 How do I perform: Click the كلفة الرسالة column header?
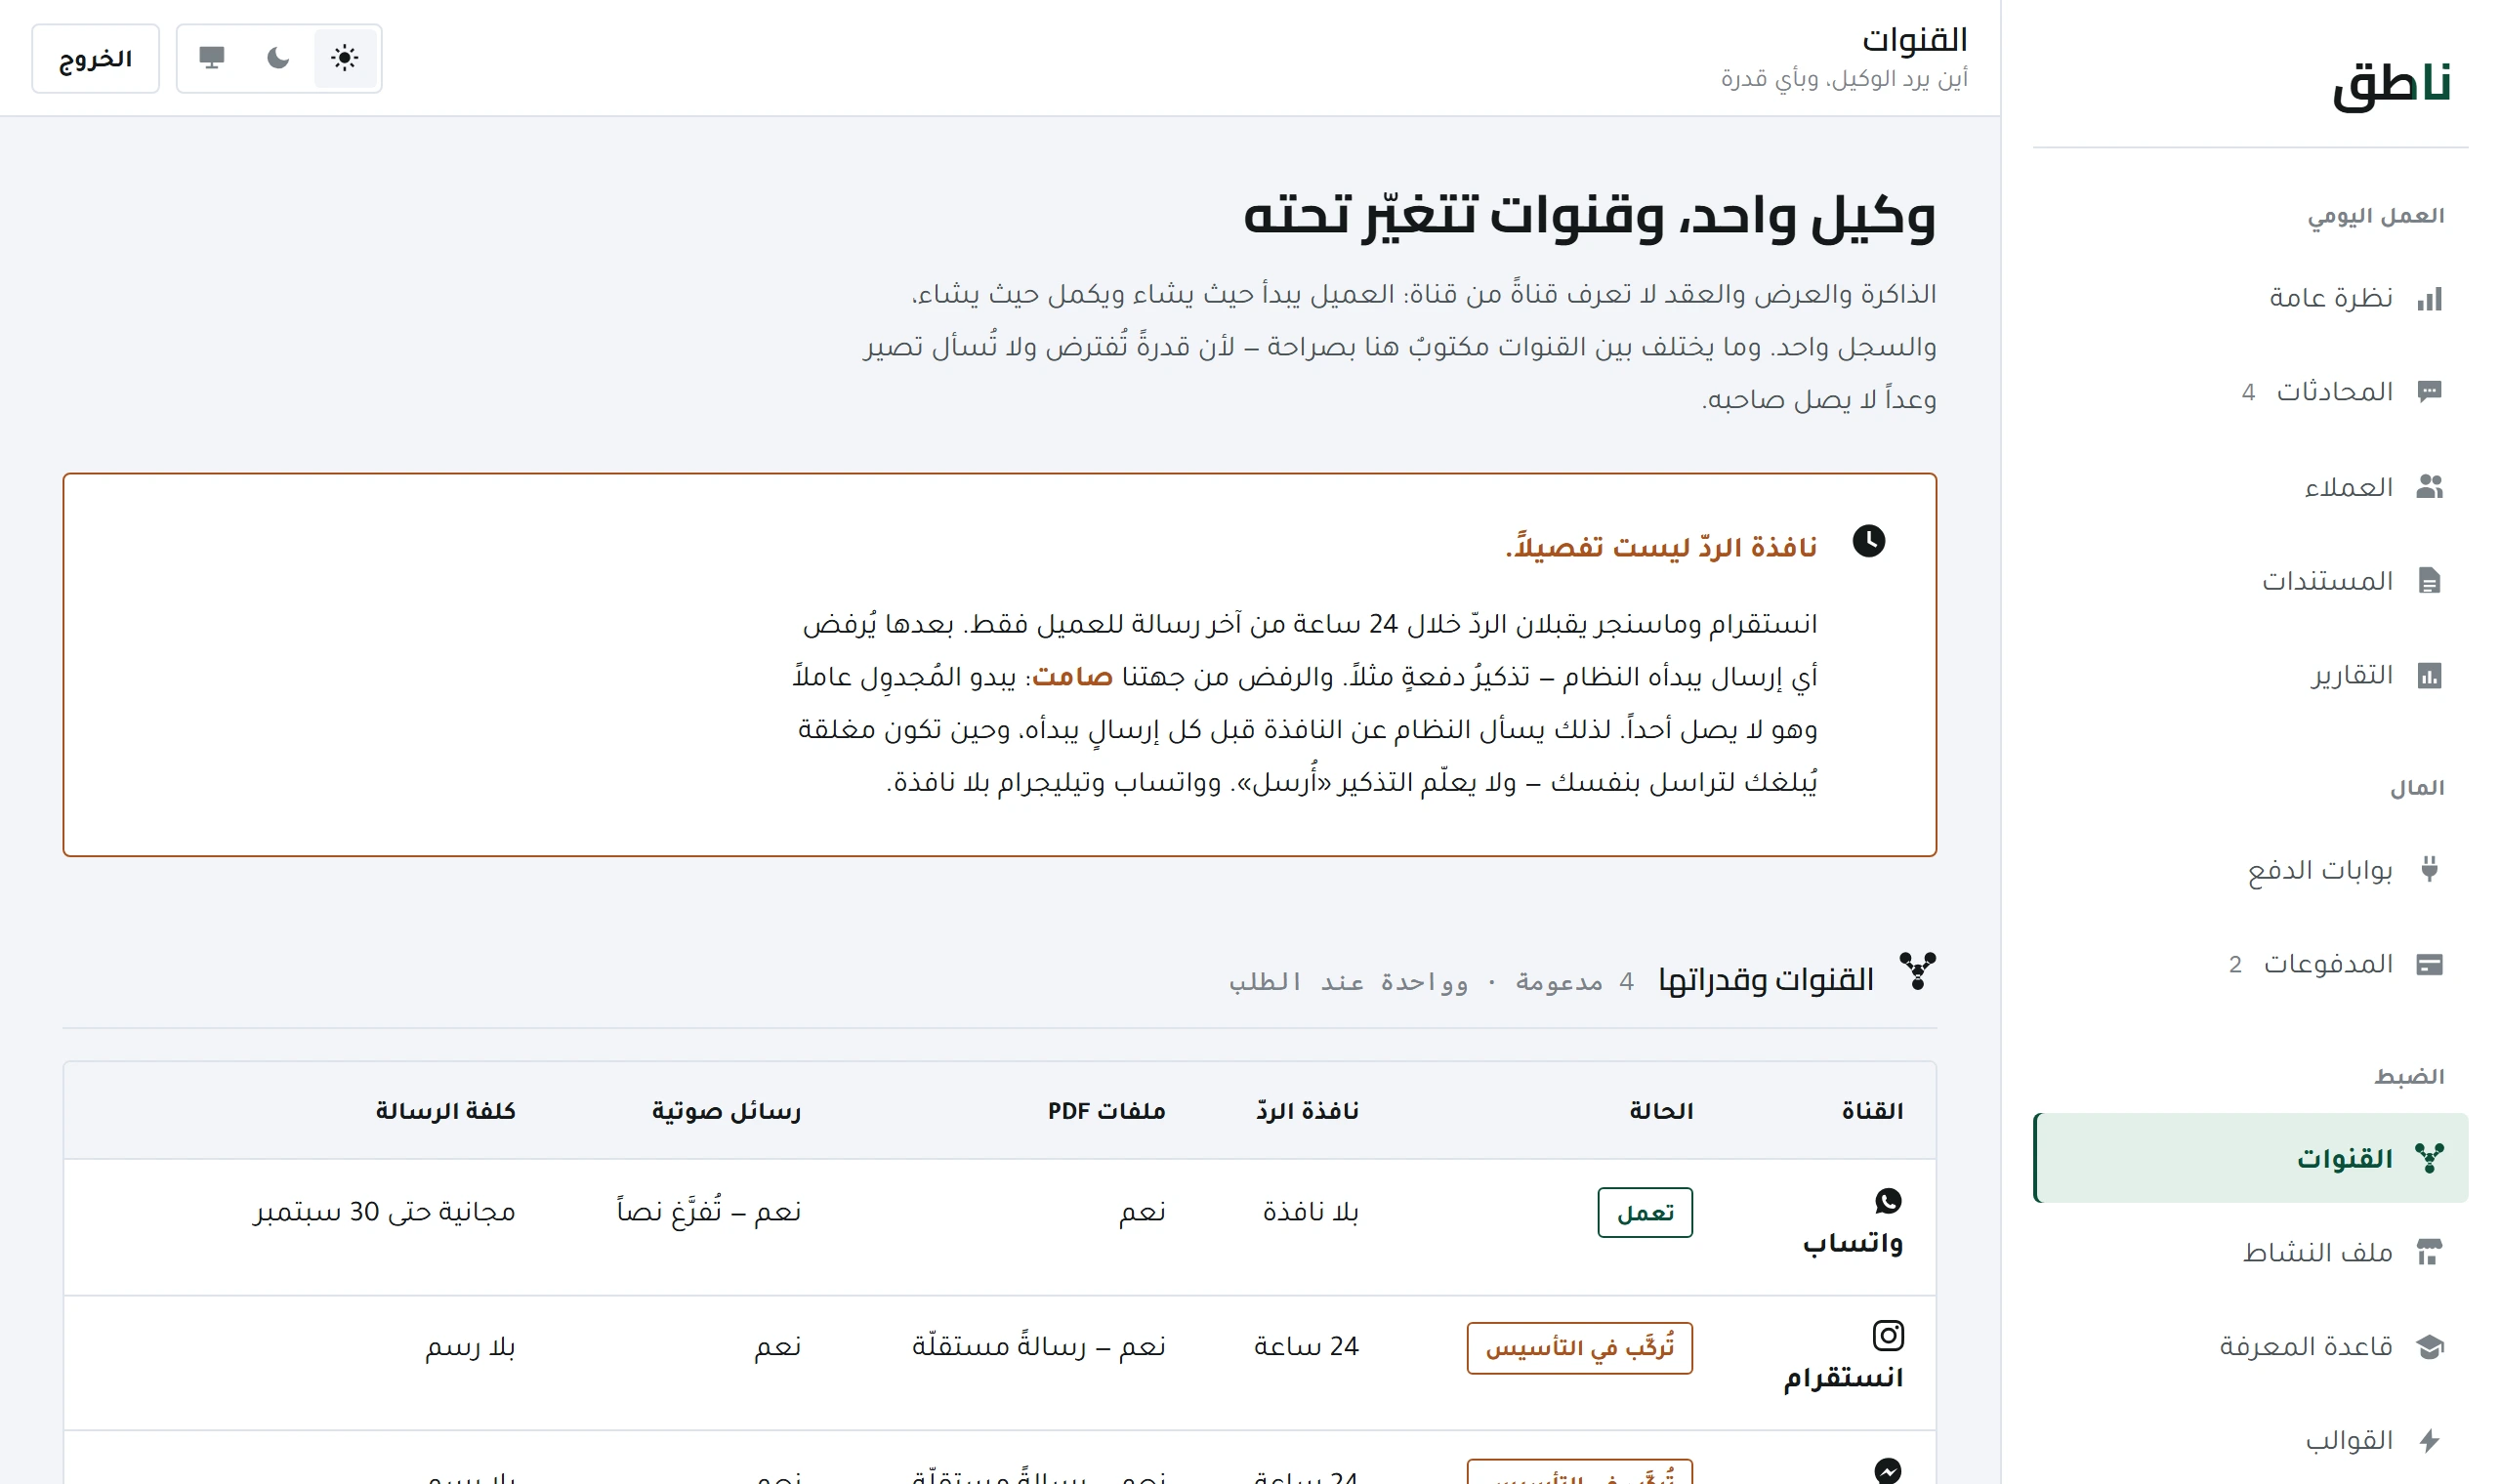tap(445, 1110)
